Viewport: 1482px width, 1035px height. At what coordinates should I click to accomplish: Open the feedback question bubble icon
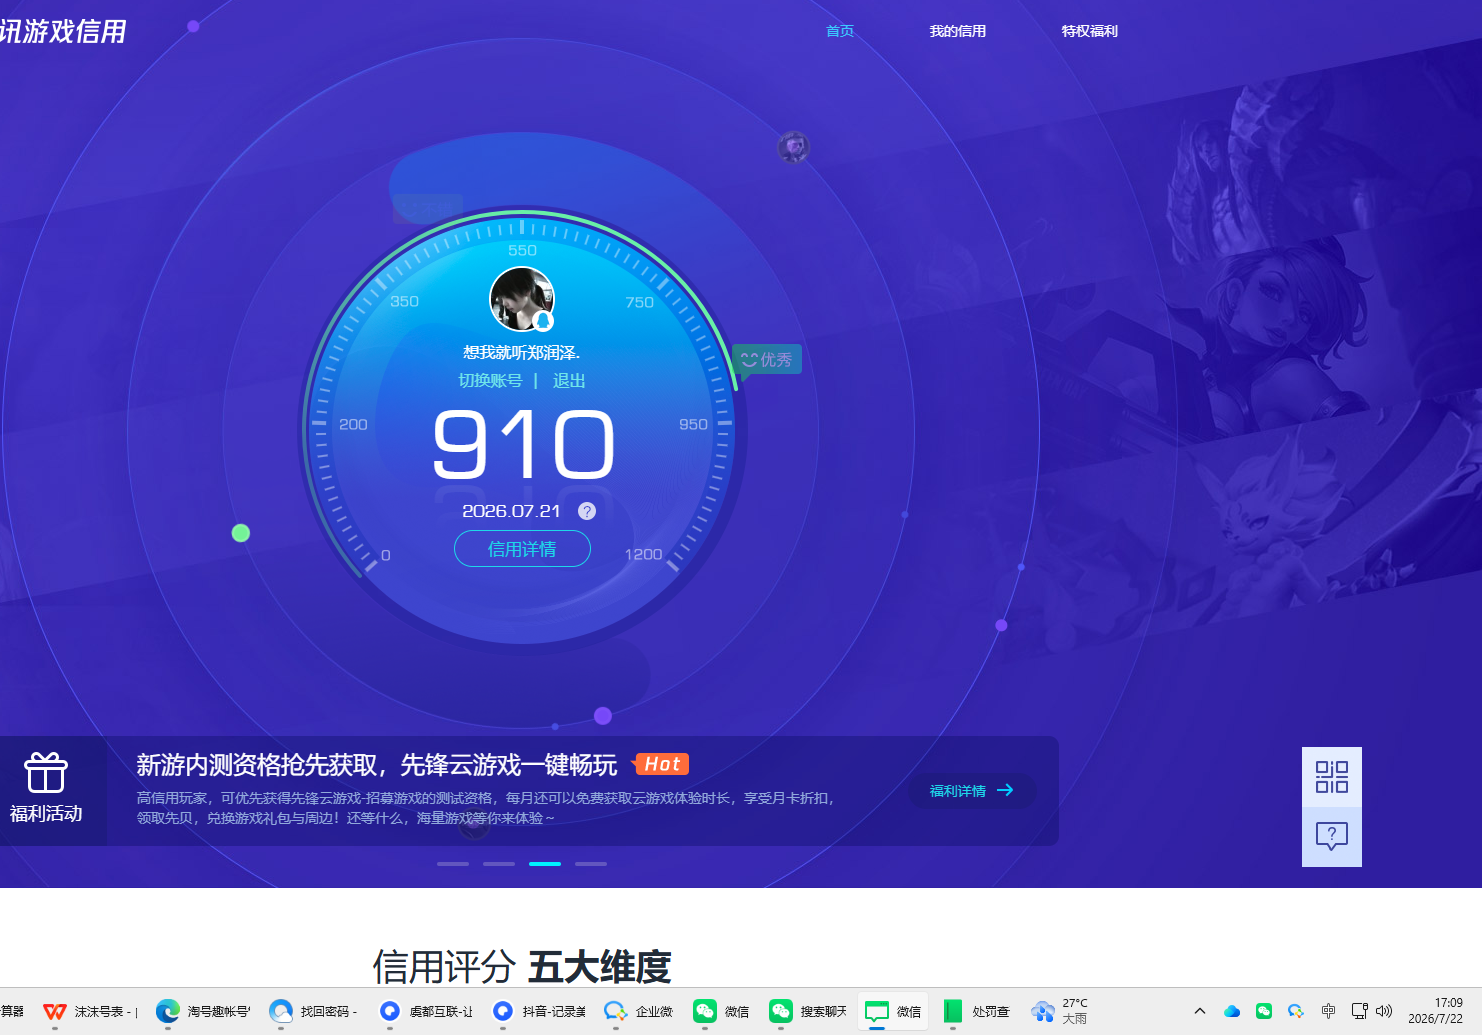[x=1332, y=837]
